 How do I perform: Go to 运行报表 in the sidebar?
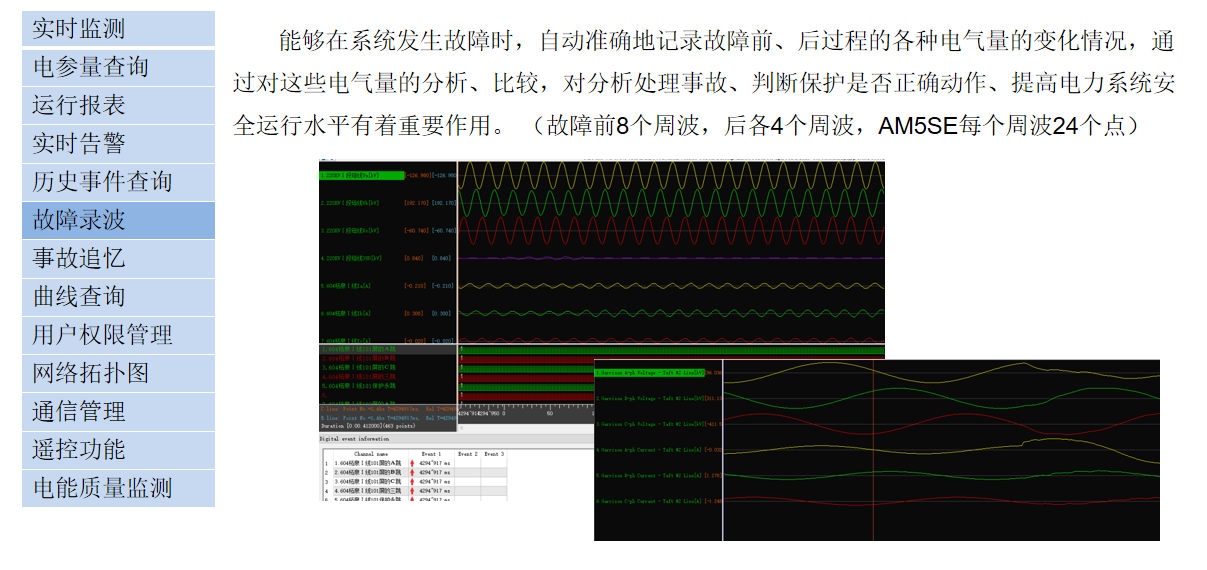[118, 105]
